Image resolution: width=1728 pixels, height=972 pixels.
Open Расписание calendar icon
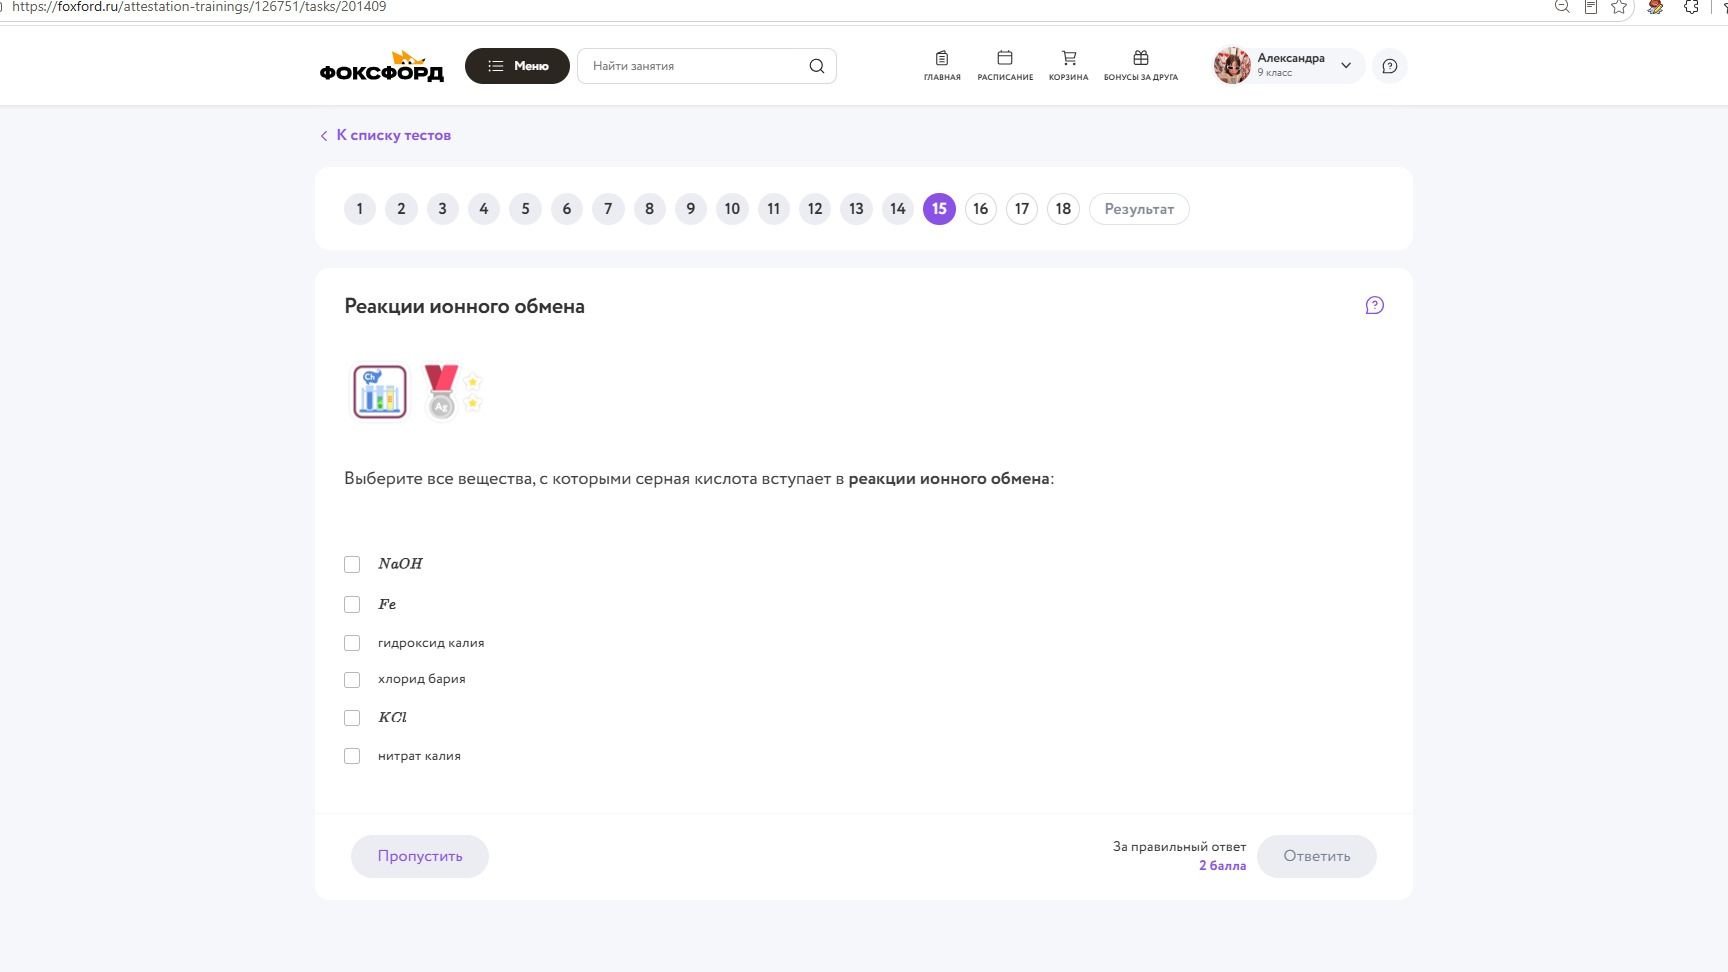tap(1005, 66)
